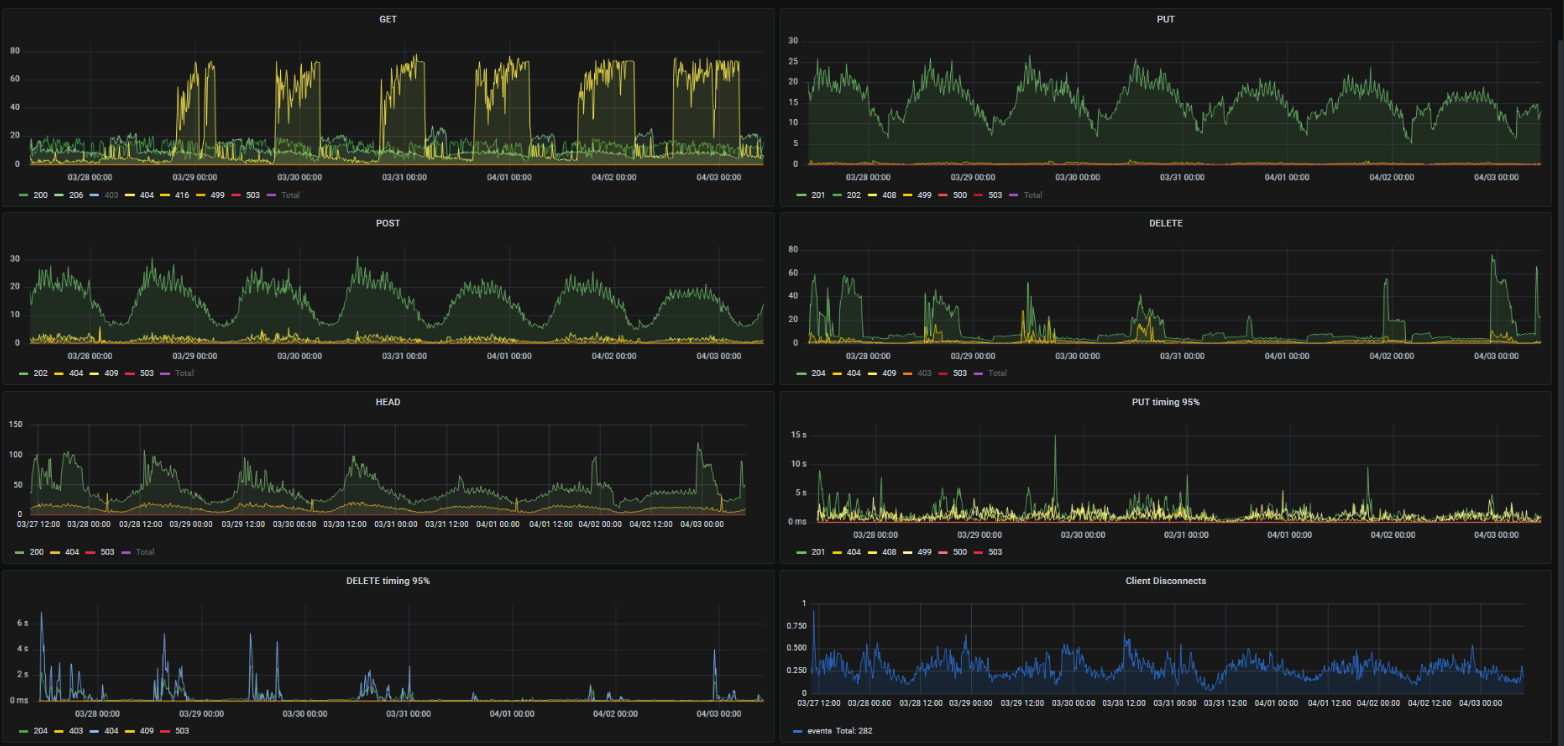
Task: Click the color line beside 200 in GET legend
Action: click(24, 195)
